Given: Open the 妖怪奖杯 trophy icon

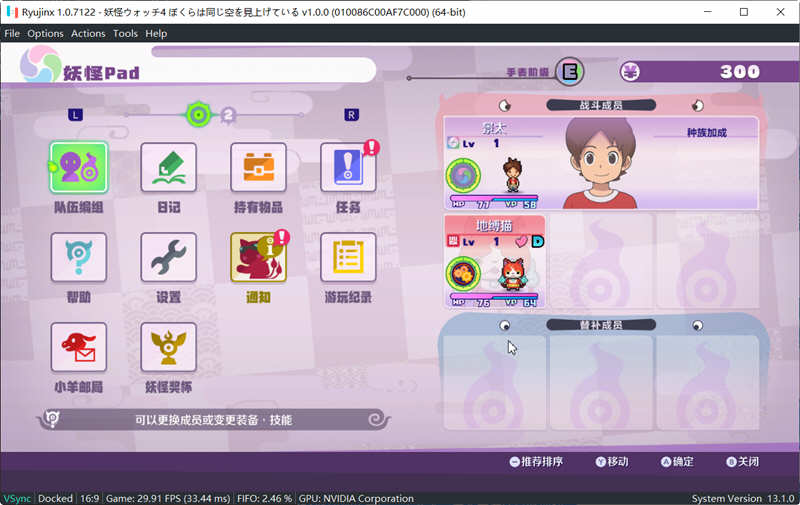Looking at the screenshot, I should tap(168, 347).
